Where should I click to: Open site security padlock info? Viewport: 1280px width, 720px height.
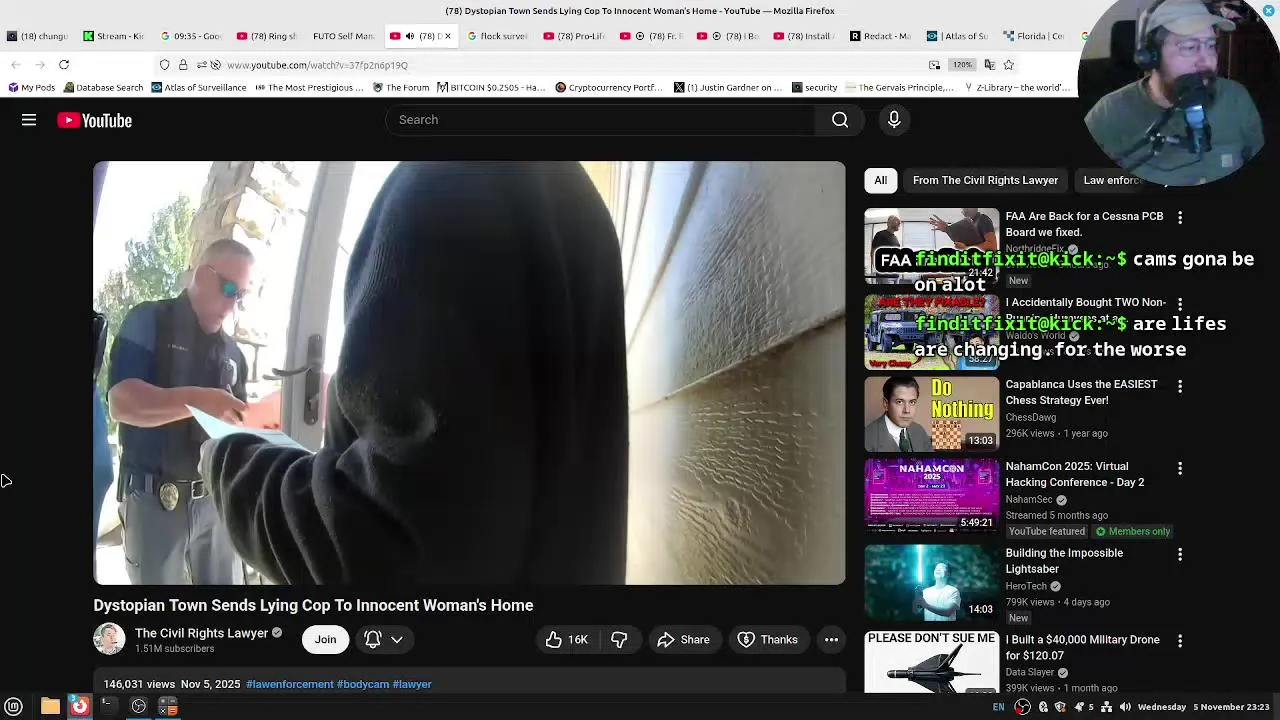click(183, 65)
